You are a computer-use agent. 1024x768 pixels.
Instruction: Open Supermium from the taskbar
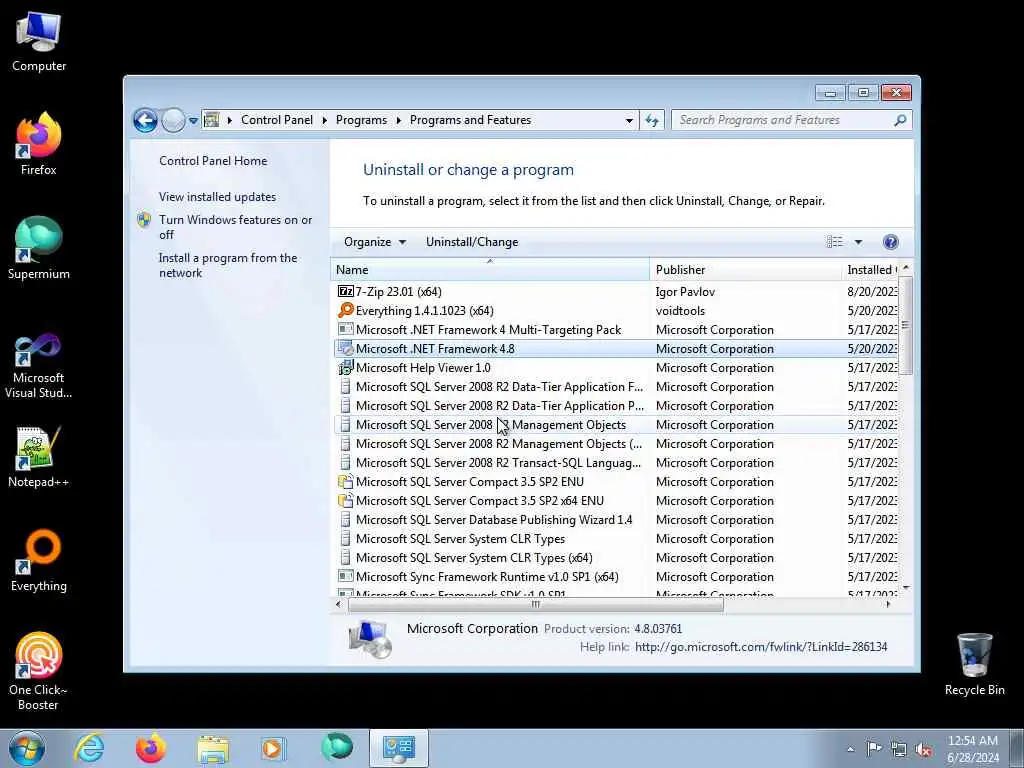coord(337,747)
